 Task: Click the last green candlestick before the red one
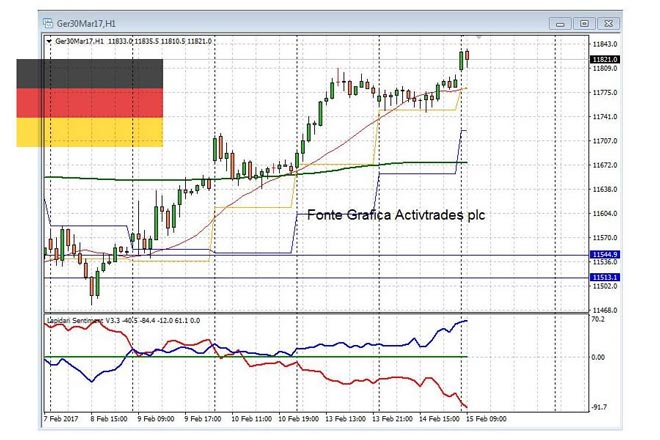click(461, 60)
